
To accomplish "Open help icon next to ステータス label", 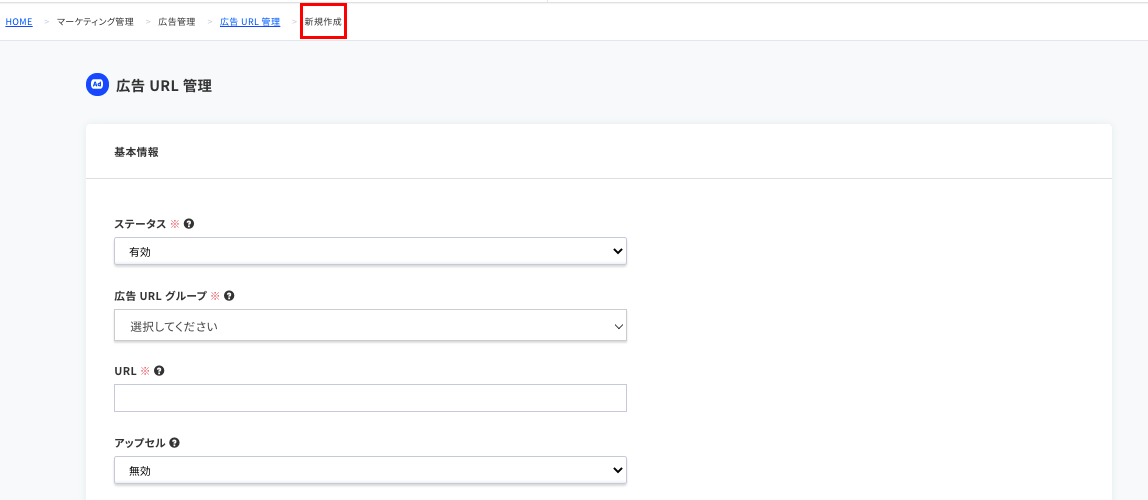I will coord(189,224).
